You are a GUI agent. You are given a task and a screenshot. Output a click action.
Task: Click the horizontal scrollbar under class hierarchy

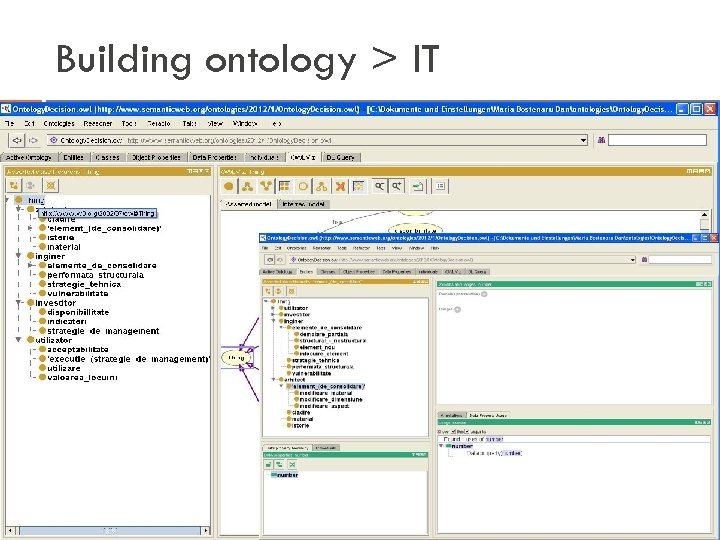click(x=108, y=531)
